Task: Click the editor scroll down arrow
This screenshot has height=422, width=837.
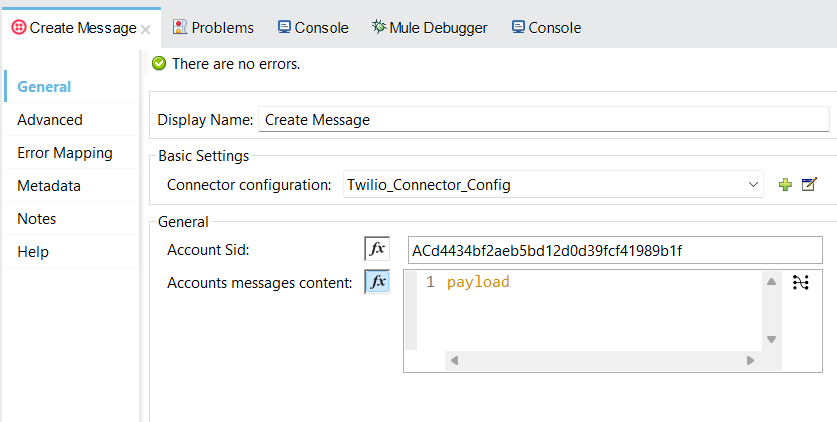Action: (771, 339)
